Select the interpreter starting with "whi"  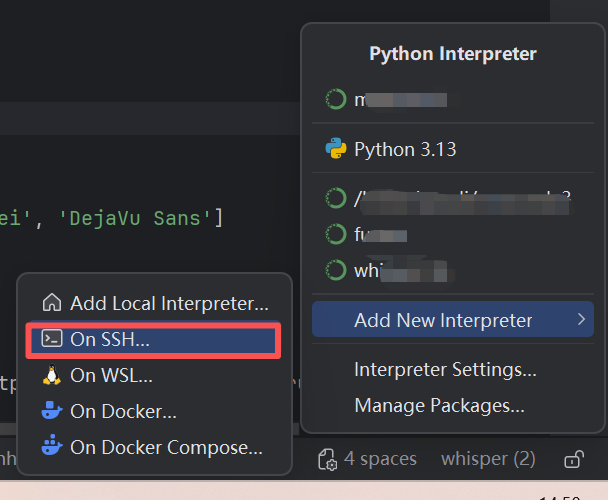453,270
